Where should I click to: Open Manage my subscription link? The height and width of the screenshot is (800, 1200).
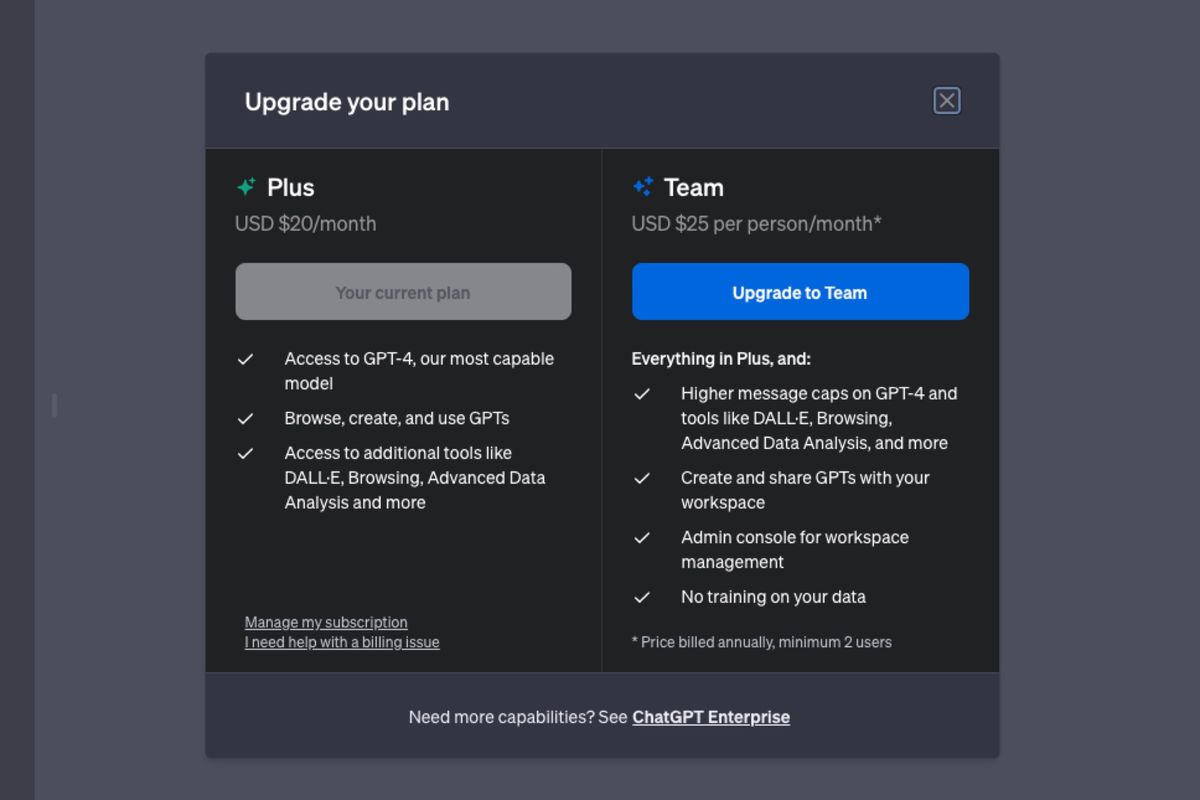[x=326, y=622]
